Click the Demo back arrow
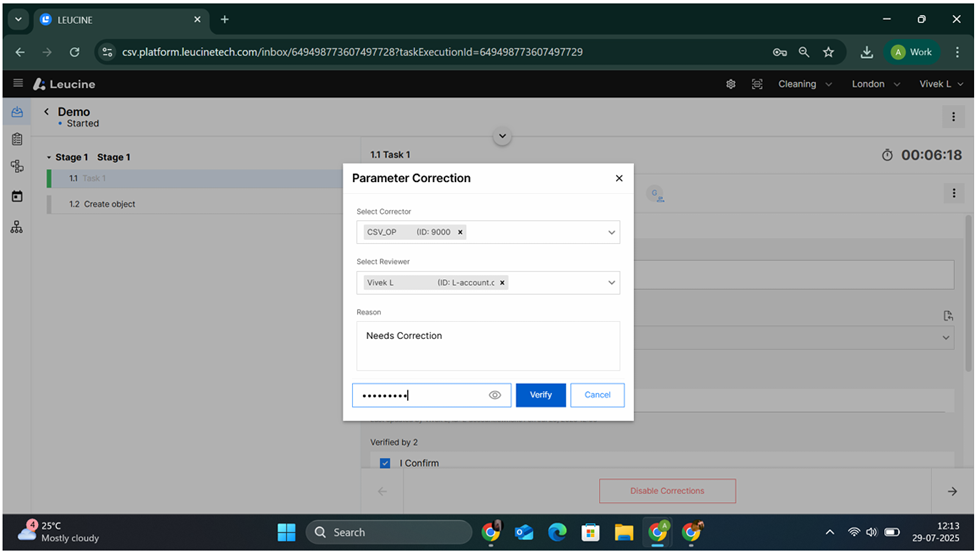975x554 pixels. 46,112
